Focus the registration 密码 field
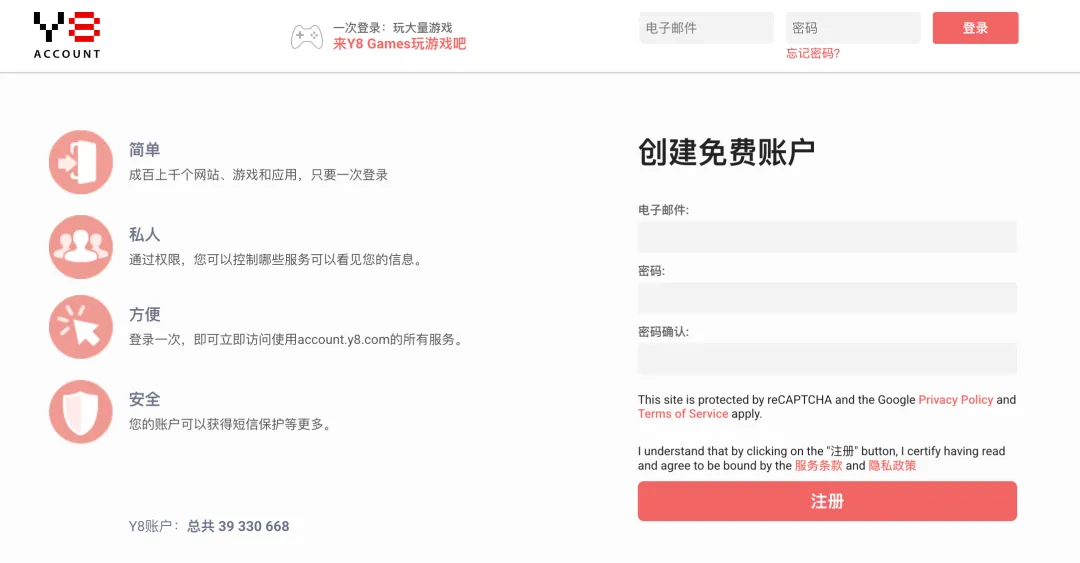This screenshot has width=1080, height=563. (x=827, y=298)
